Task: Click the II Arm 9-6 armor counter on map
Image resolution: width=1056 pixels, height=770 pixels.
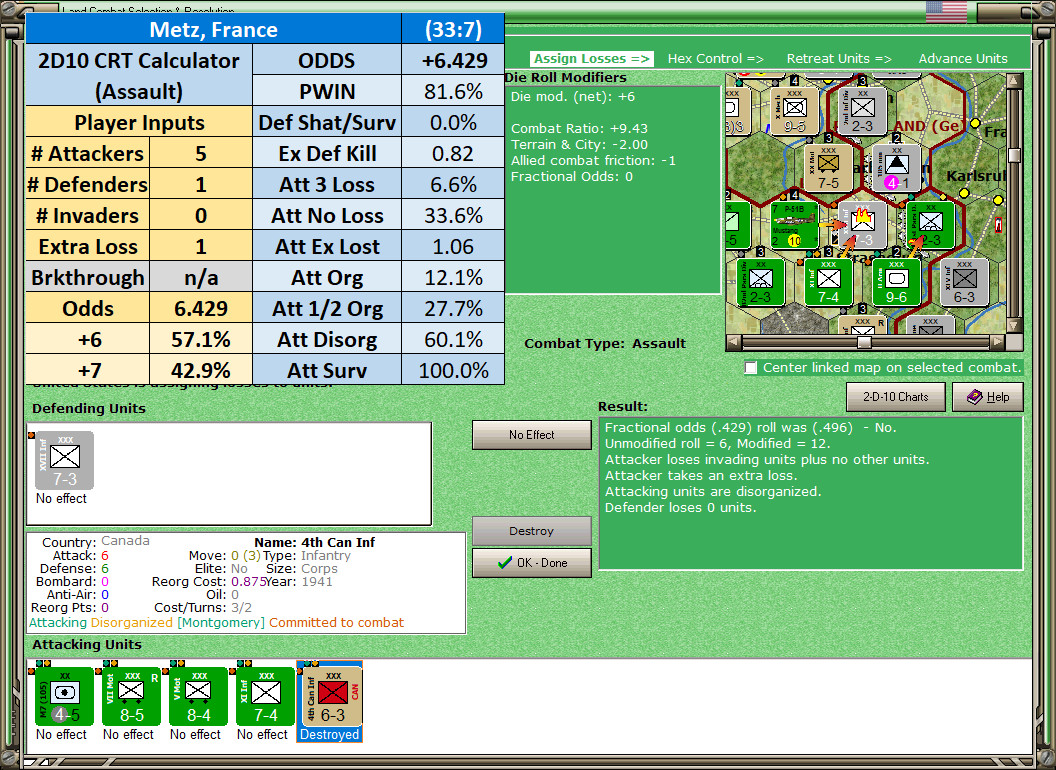Action: 896,282
